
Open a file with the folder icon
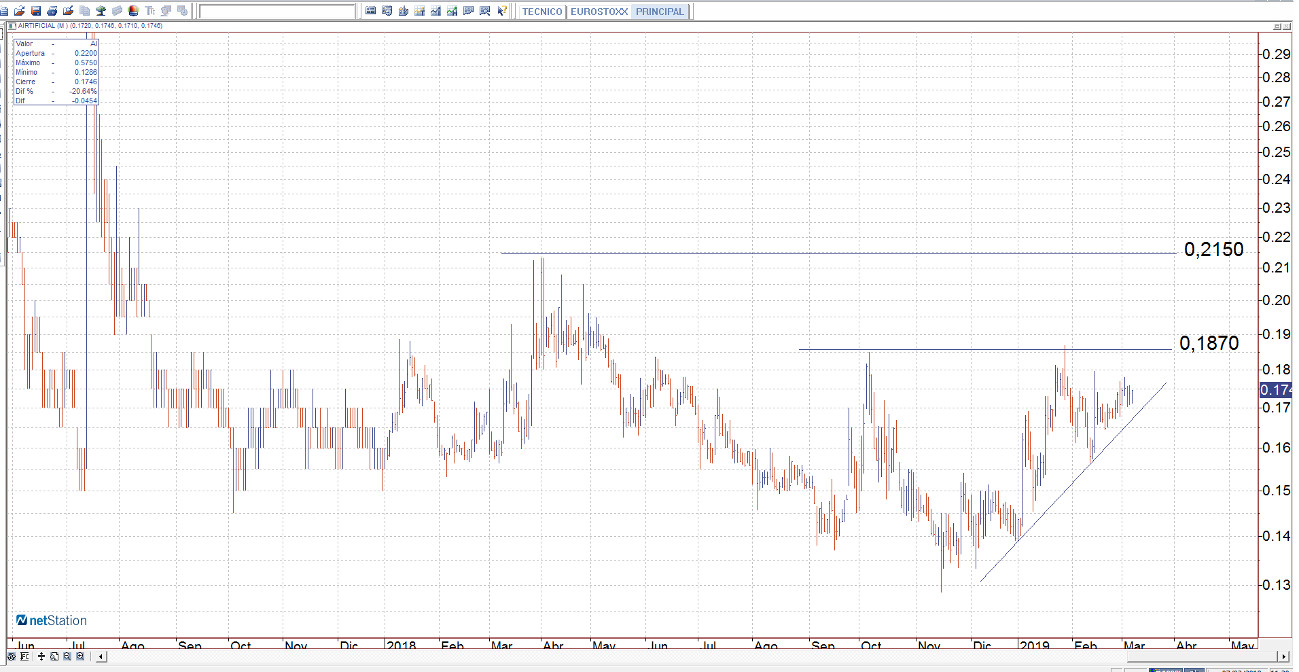click(x=19, y=11)
